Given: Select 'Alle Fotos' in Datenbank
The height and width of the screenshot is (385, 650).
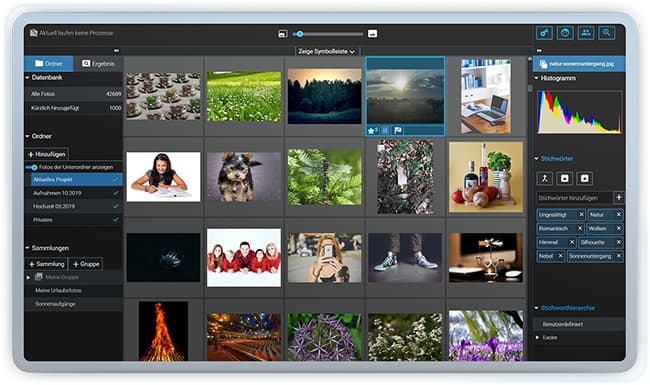Looking at the screenshot, I should click(x=74, y=94).
